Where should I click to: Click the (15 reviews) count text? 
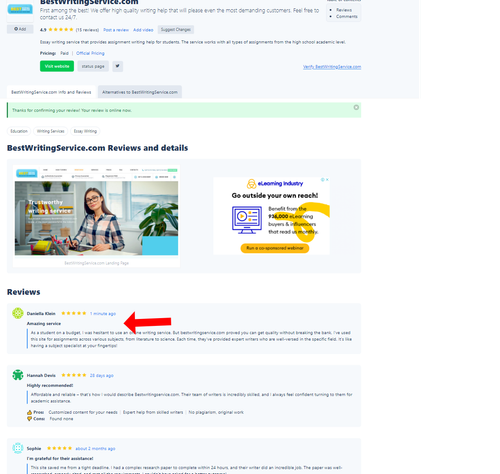[x=87, y=30]
